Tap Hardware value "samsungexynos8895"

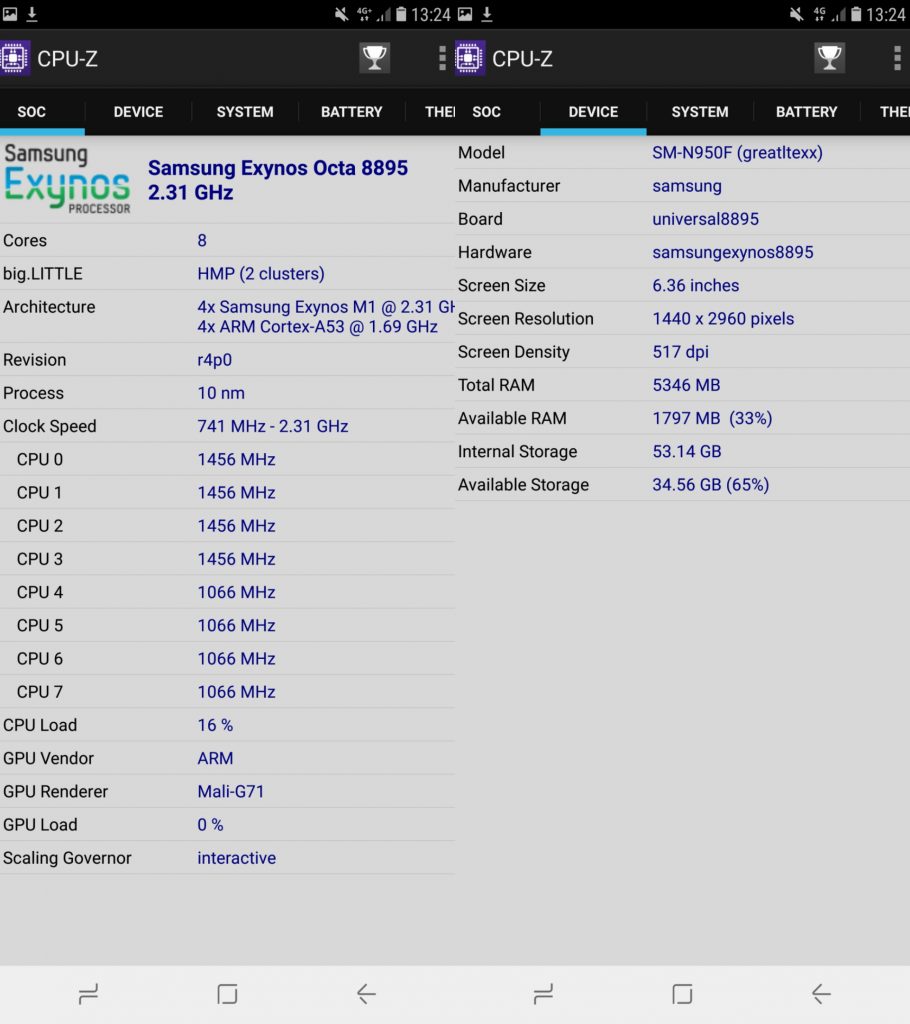coord(732,252)
